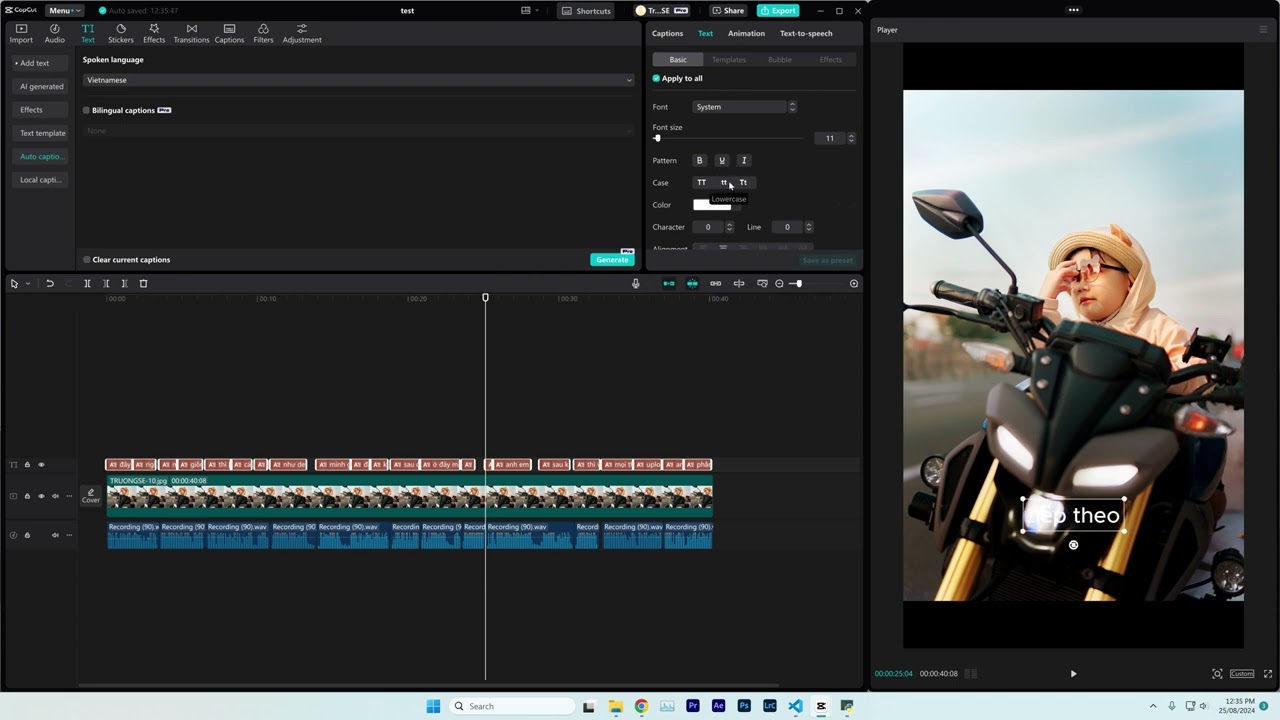1280x720 pixels.
Task: Select the Templates sub-tab
Action: tap(729, 60)
